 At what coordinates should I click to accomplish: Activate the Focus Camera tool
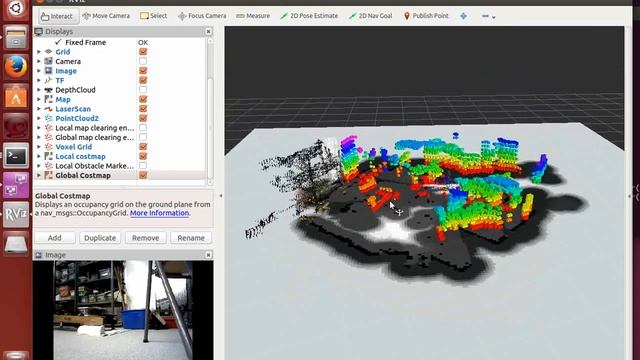202,16
